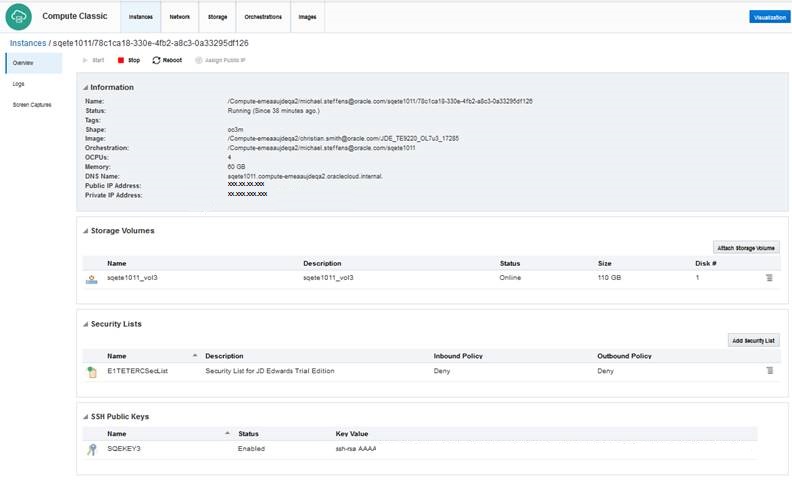Click the Outbound Policy column header
Image resolution: width=792 pixels, height=480 pixels.
[624, 356]
